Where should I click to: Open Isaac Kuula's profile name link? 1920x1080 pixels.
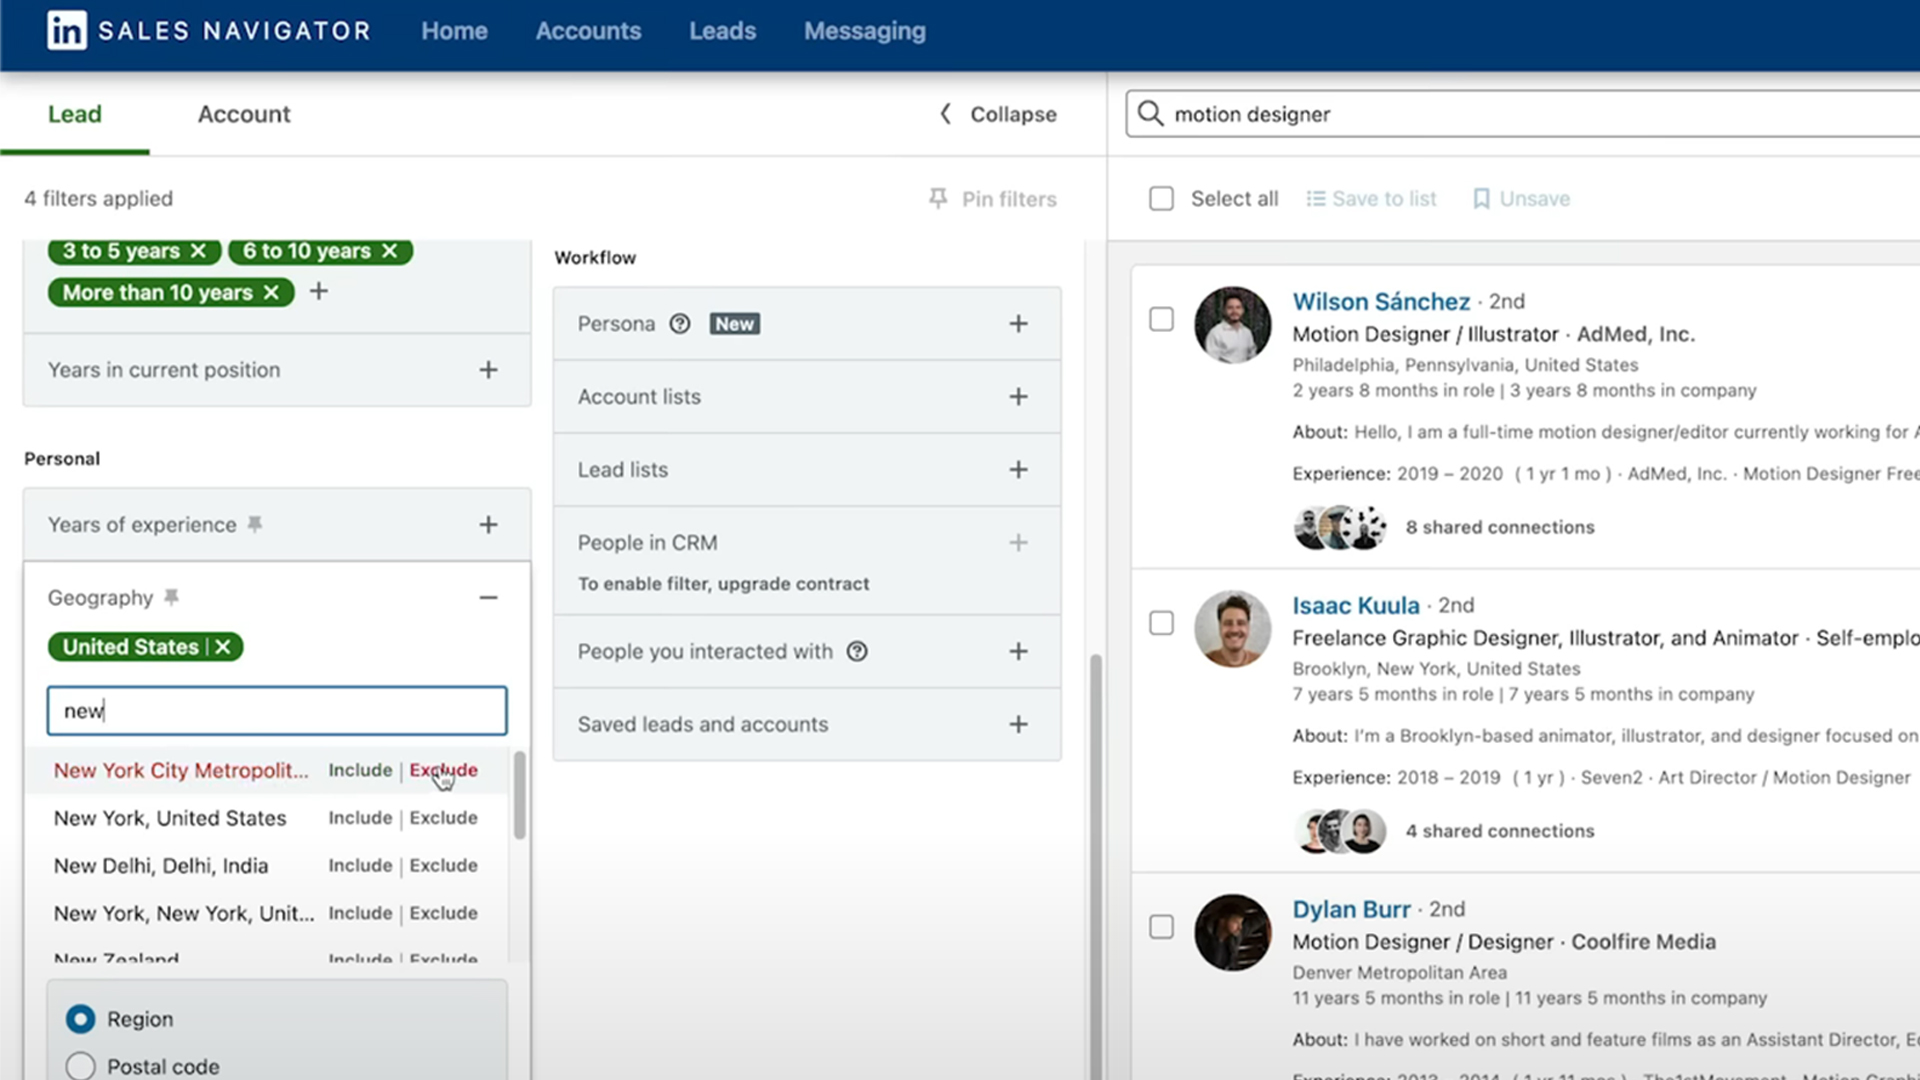click(x=1356, y=605)
